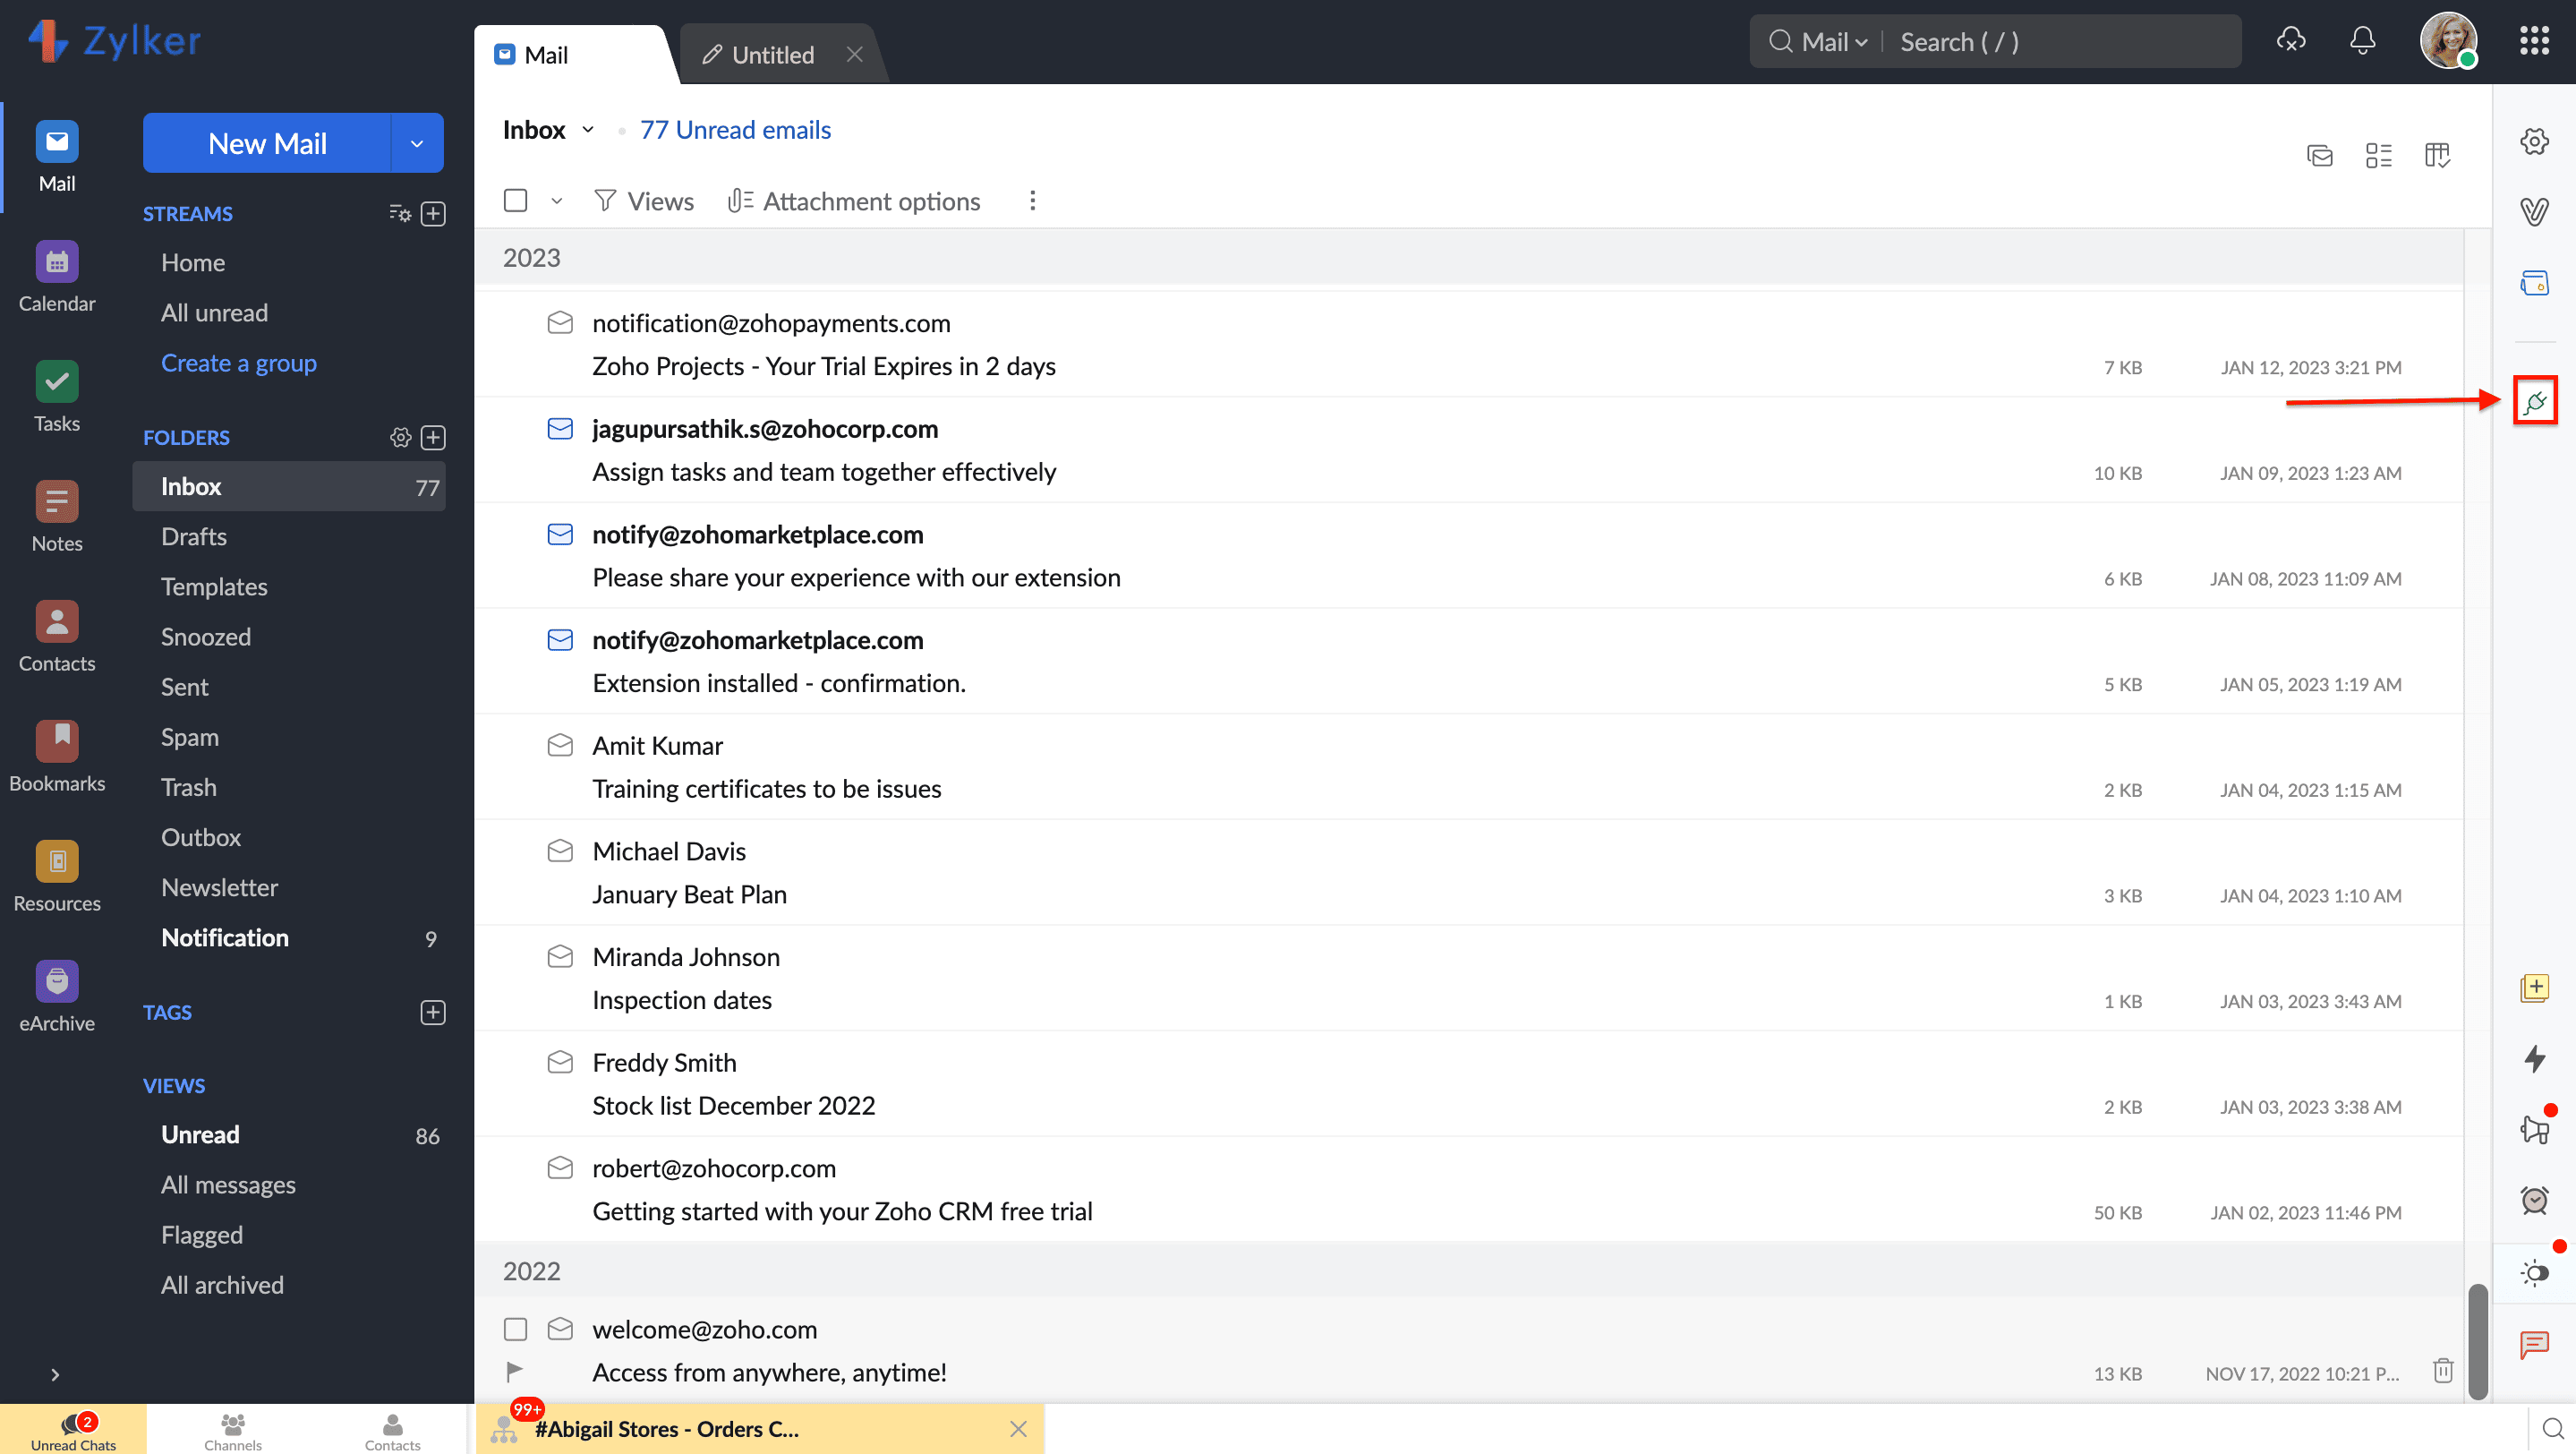Click the plug integrations icon in right panel
The width and height of the screenshot is (2576, 1454).
(x=2534, y=402)
